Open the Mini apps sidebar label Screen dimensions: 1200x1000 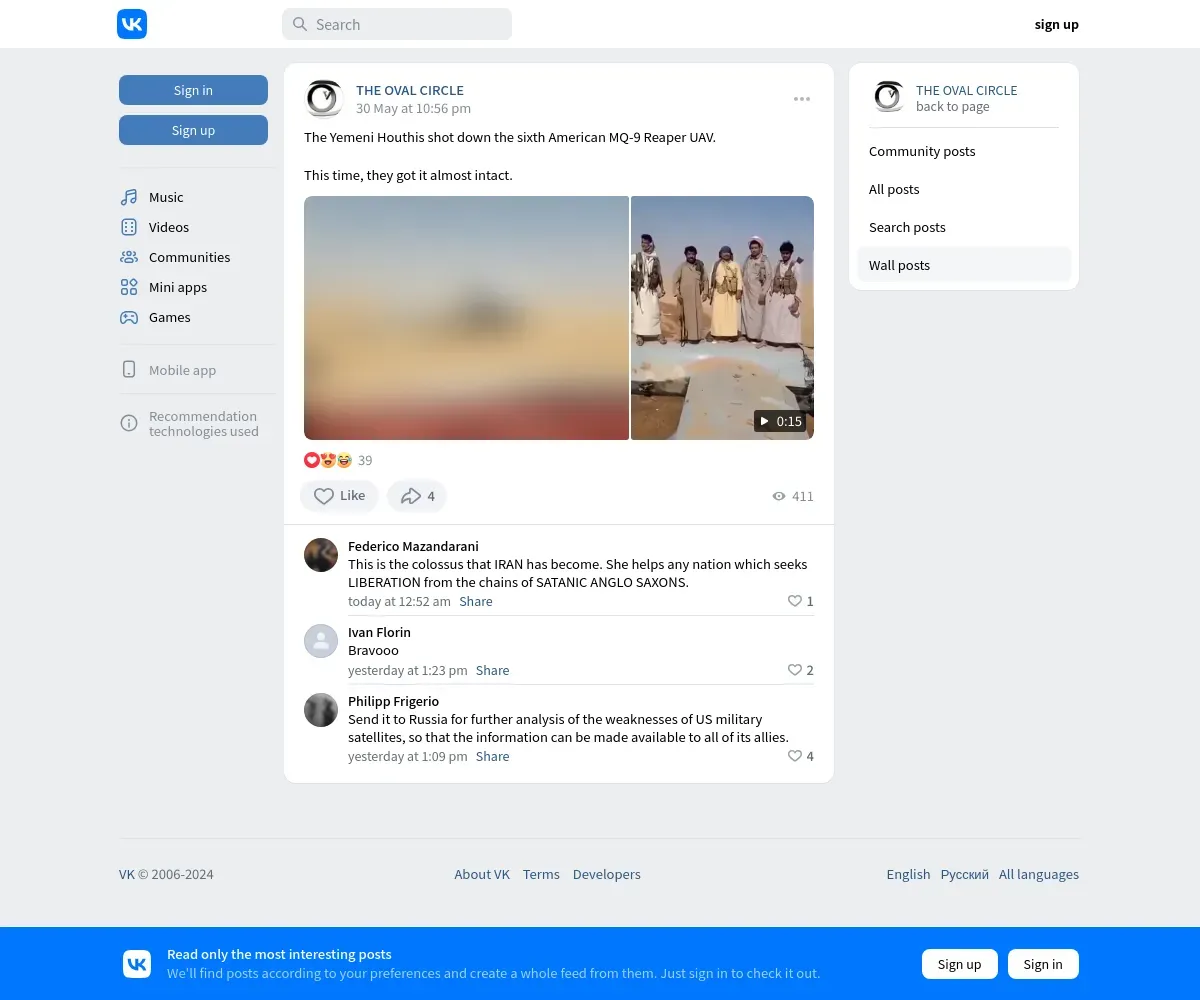178,287
